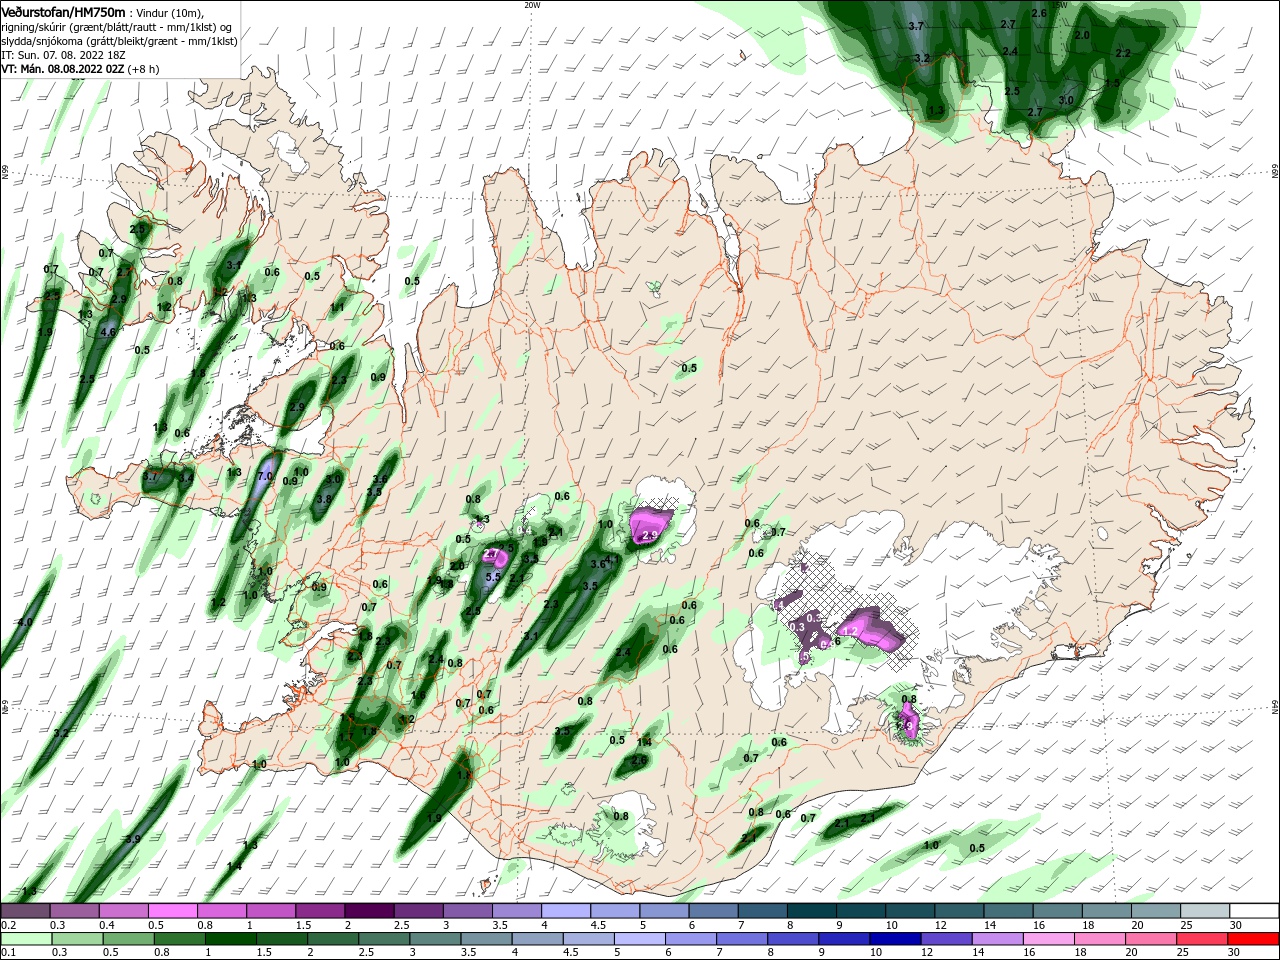Click the 7.0 precipitation value on the map
This screenshot has height=960, width=1280.
point(264,476)
